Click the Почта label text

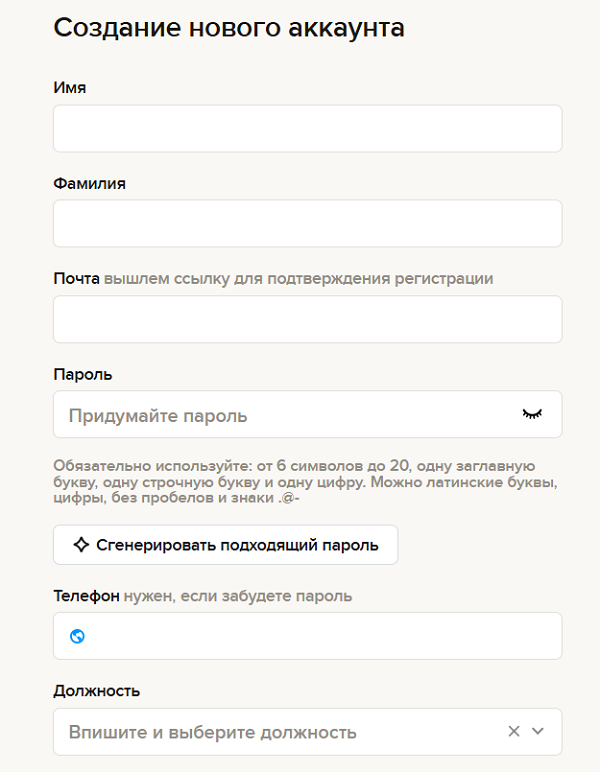coord(76,278)
